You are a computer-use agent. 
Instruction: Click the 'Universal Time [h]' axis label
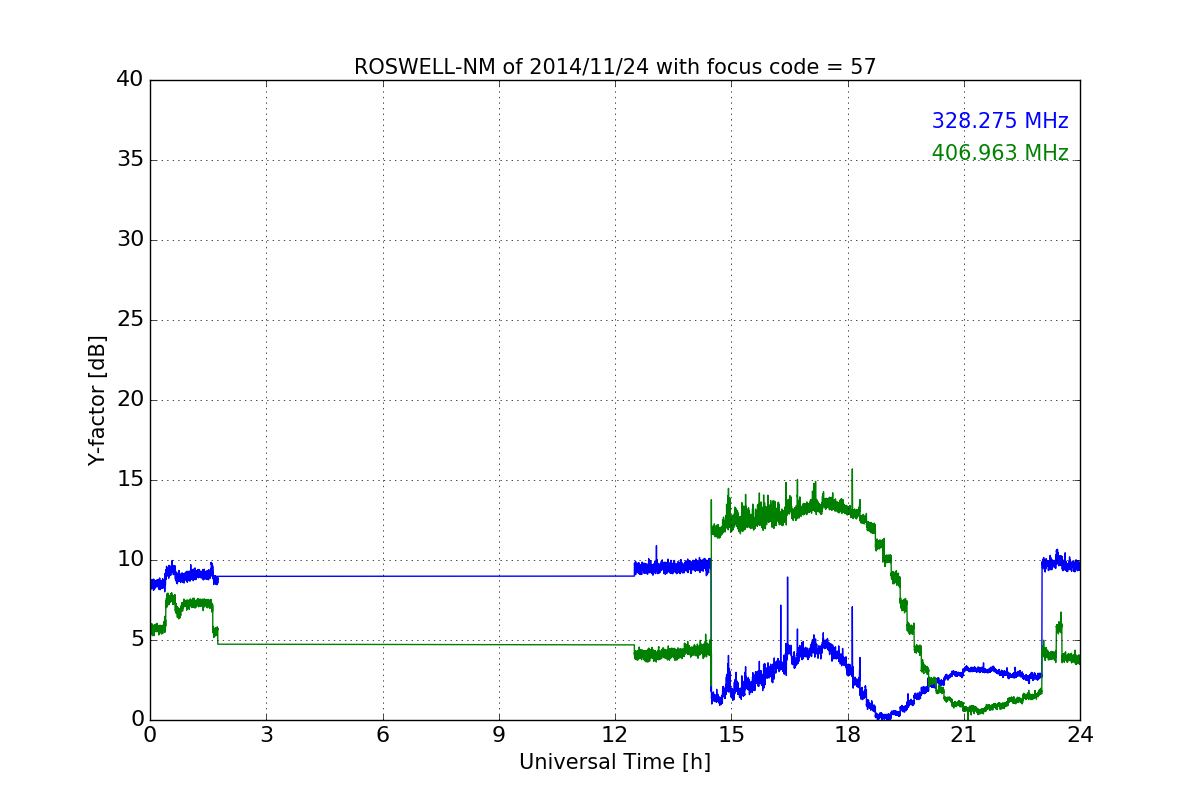click(x=615, y=762)
